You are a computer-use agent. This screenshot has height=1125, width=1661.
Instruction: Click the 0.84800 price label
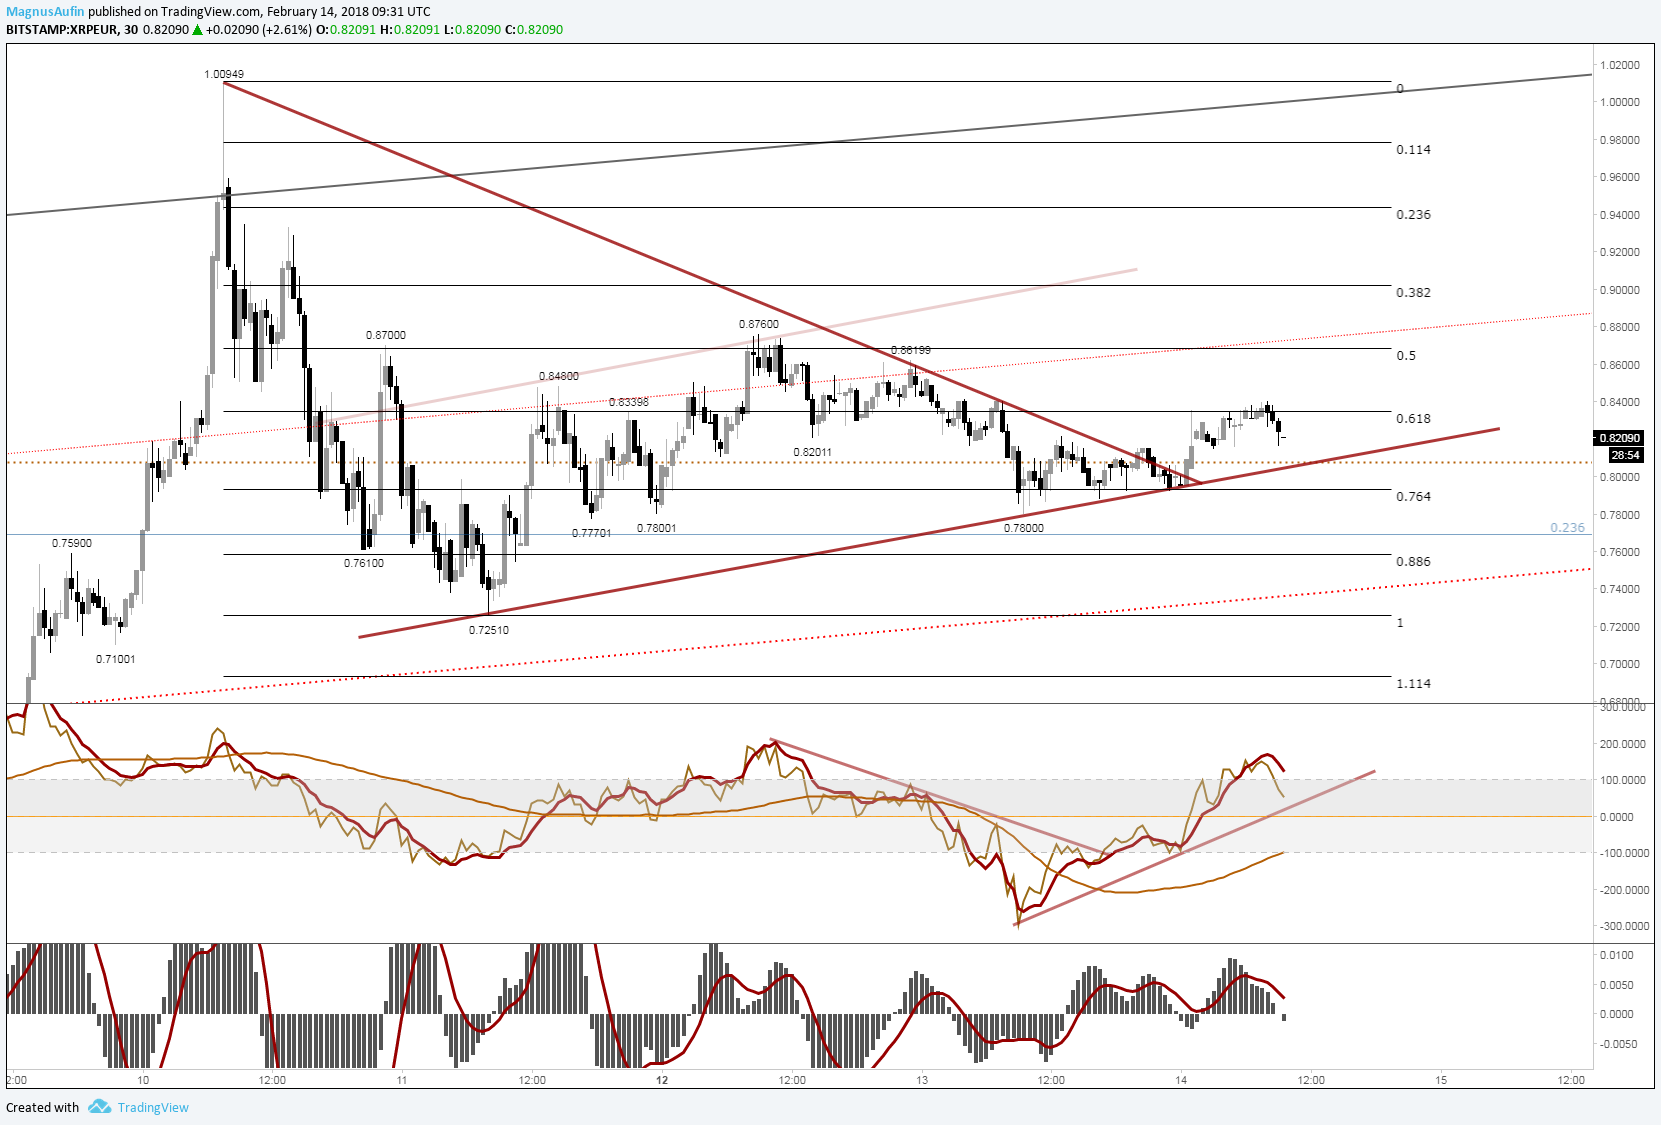click(559, 376)
